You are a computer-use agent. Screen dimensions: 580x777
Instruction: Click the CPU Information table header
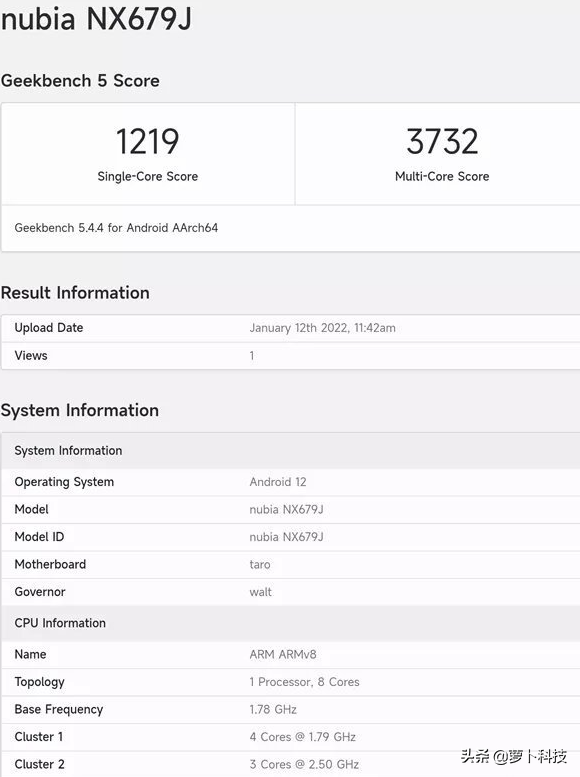pyautogui.click(x=290, y=623)
